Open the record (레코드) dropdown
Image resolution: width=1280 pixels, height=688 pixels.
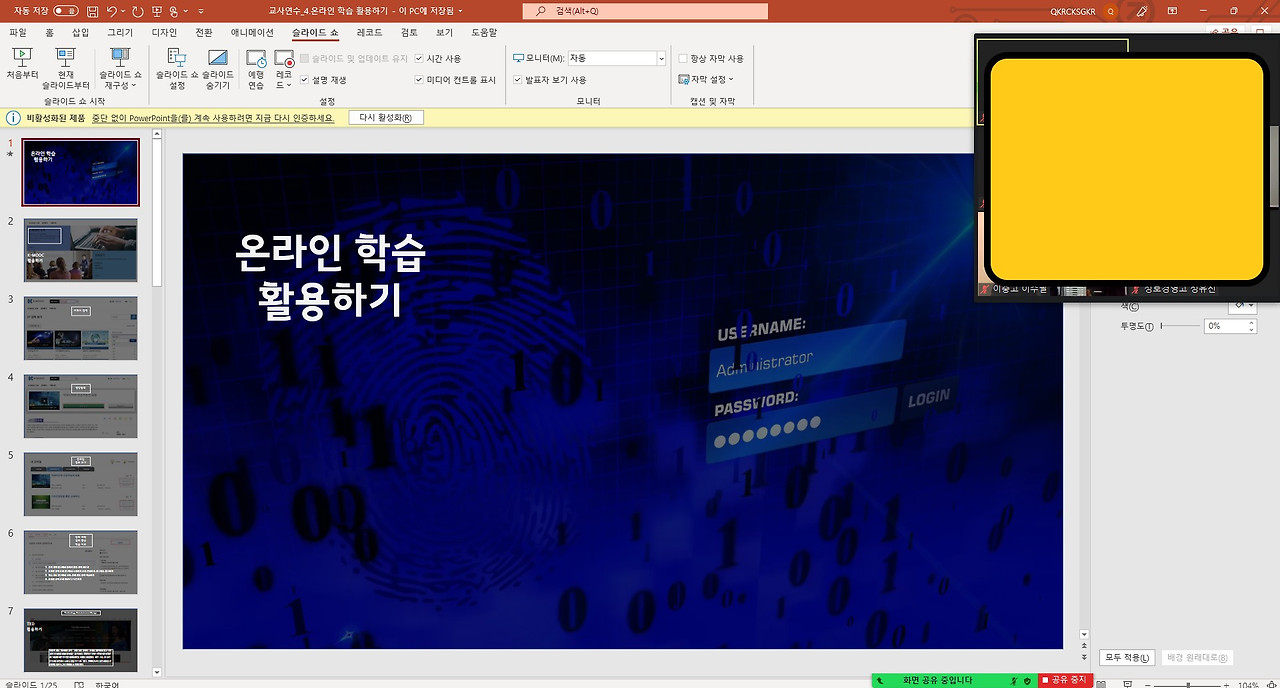[284, 68]
